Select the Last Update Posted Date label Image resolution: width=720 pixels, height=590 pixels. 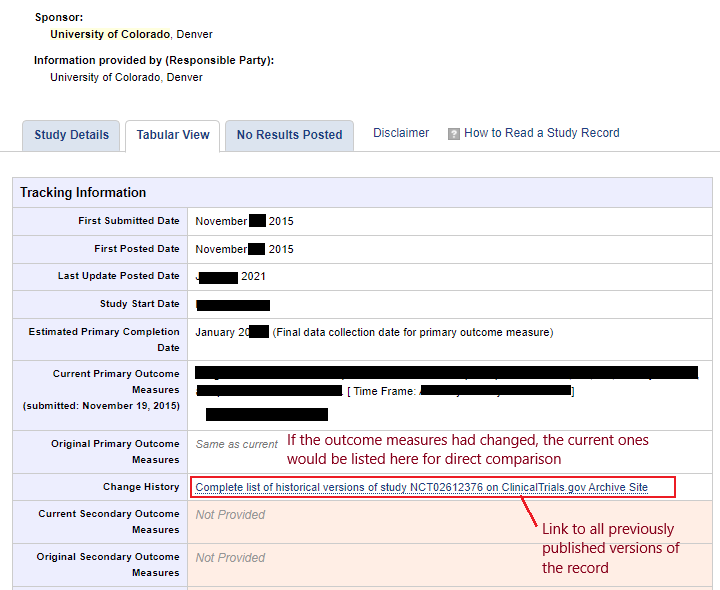coord(118,276)
